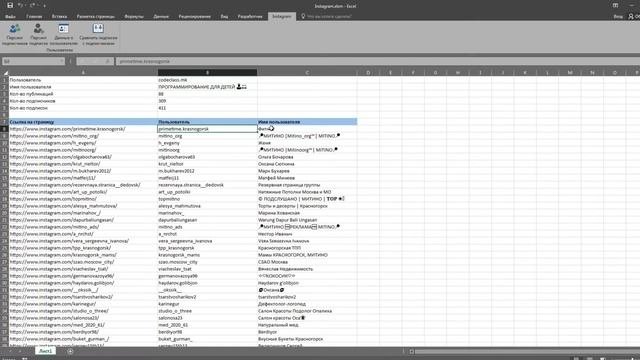Click the Ссылка на страницу header cell

coord(83,122)
